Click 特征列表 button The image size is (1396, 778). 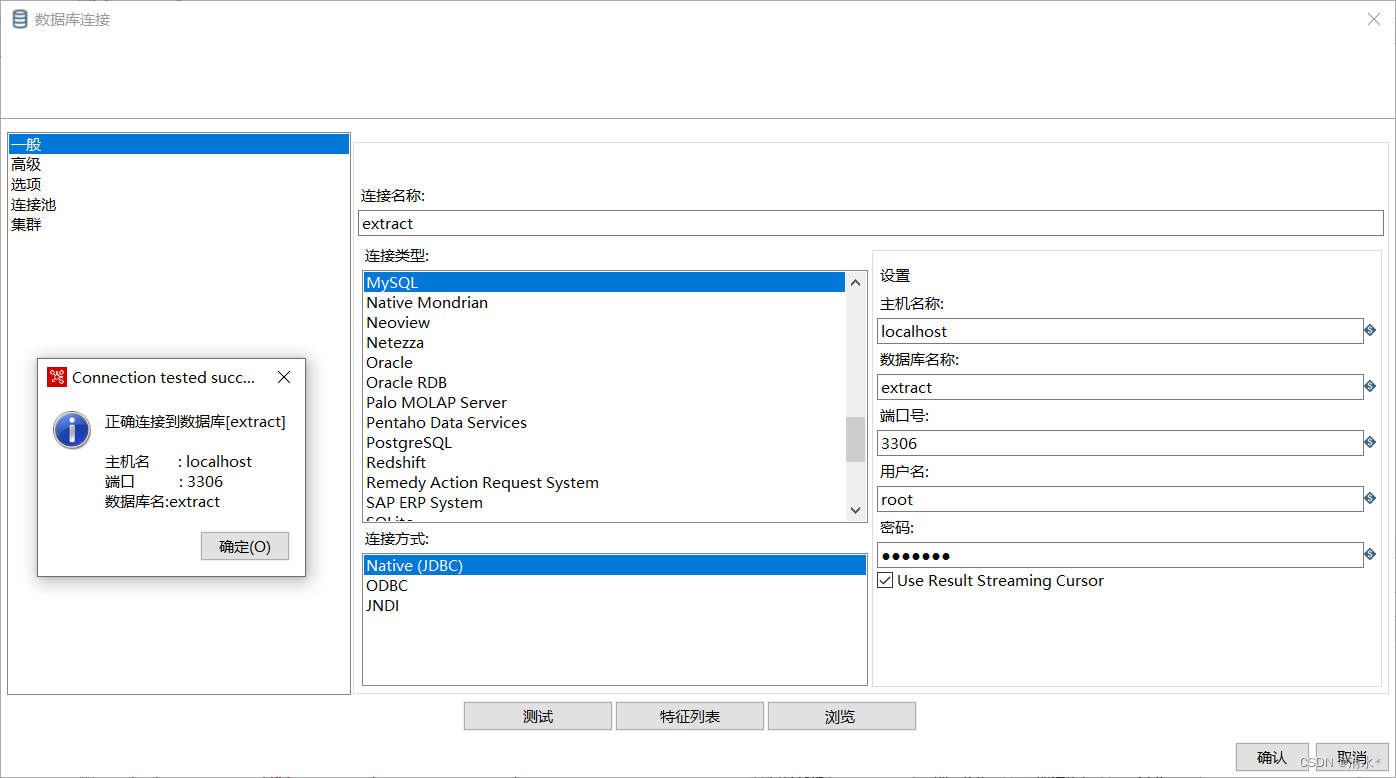pos(689,715)
